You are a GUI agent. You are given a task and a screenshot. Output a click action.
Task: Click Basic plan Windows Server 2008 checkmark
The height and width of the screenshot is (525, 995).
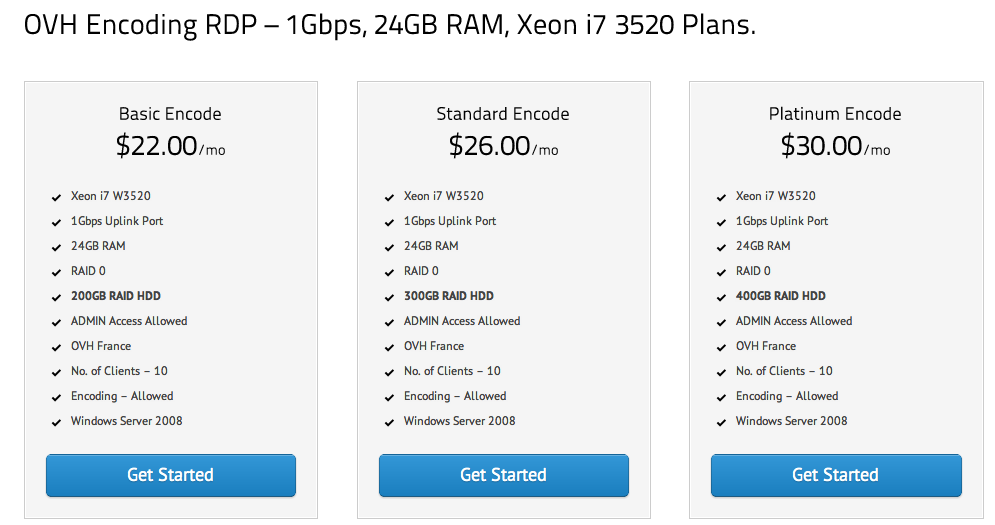(x=57, y=422)
